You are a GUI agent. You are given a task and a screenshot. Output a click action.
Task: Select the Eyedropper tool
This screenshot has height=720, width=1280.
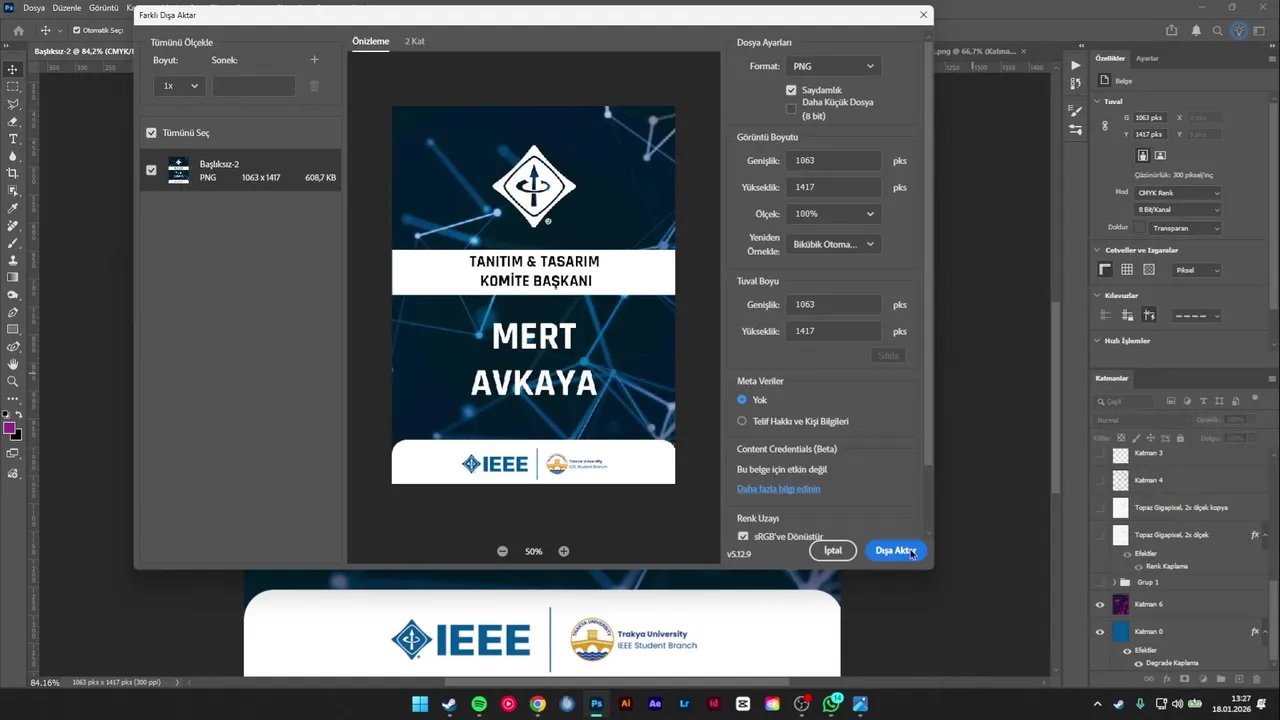click(13, 208)
